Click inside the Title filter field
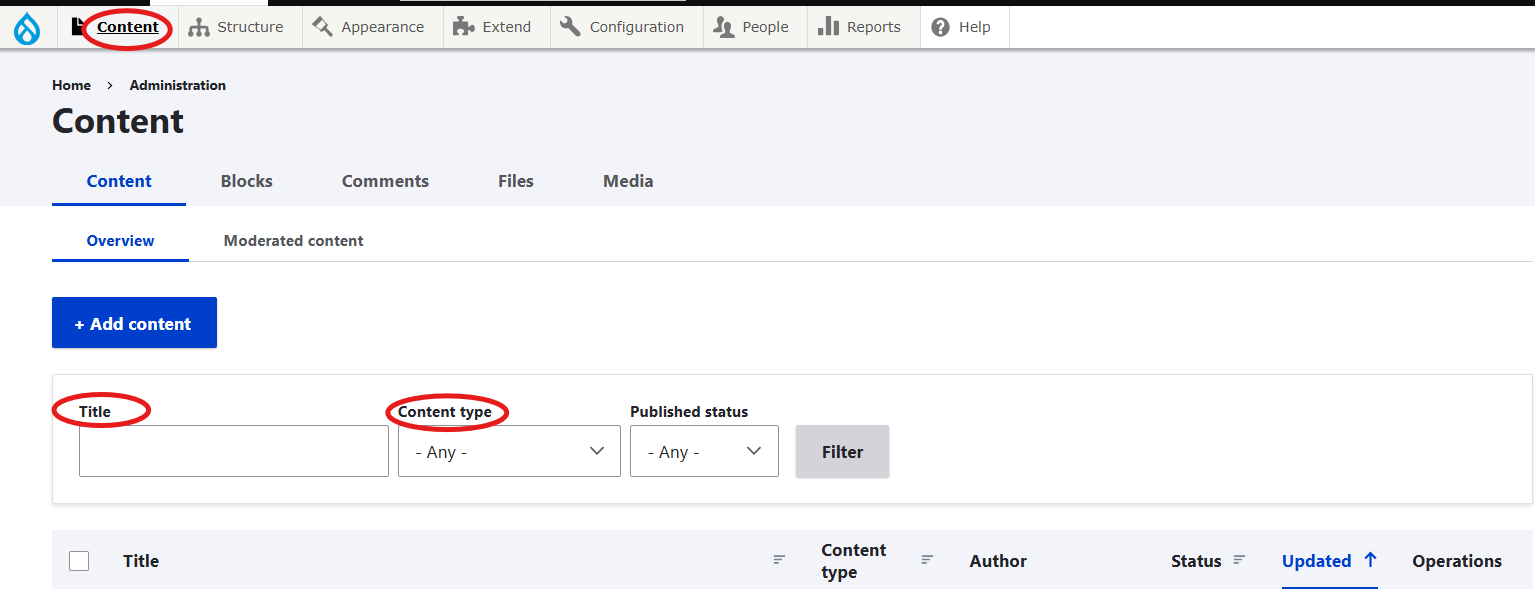 (233, 451)
